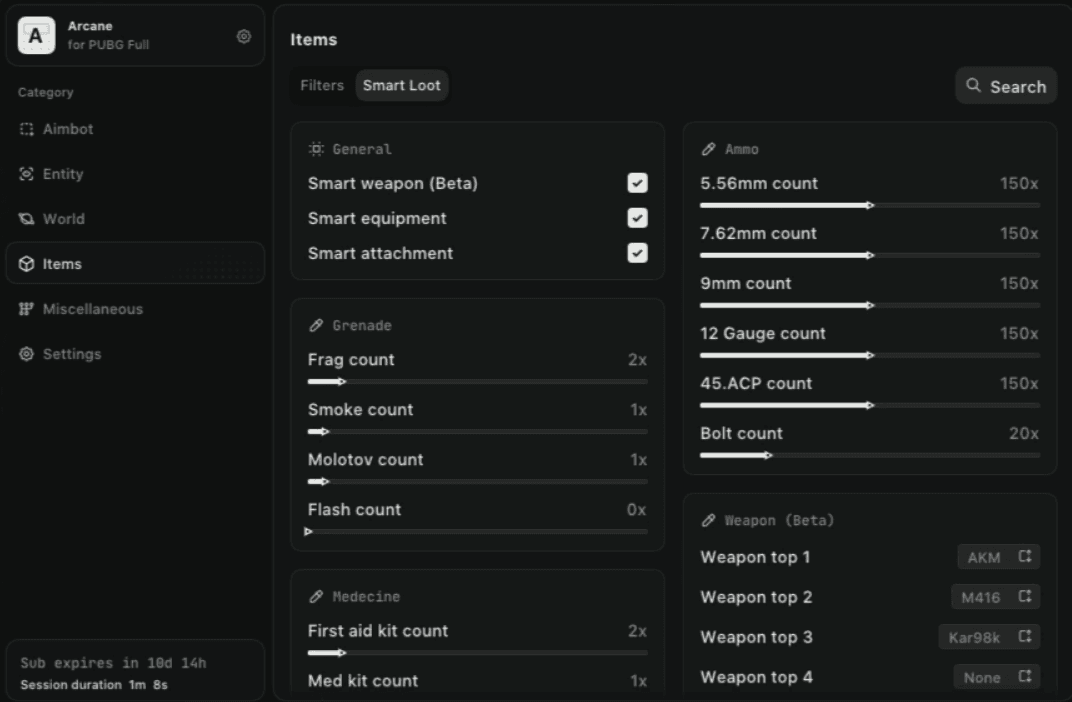Adjust the Molotov count slider
The width and height of the screenshot is (1072, 702).
coord(477,481)
